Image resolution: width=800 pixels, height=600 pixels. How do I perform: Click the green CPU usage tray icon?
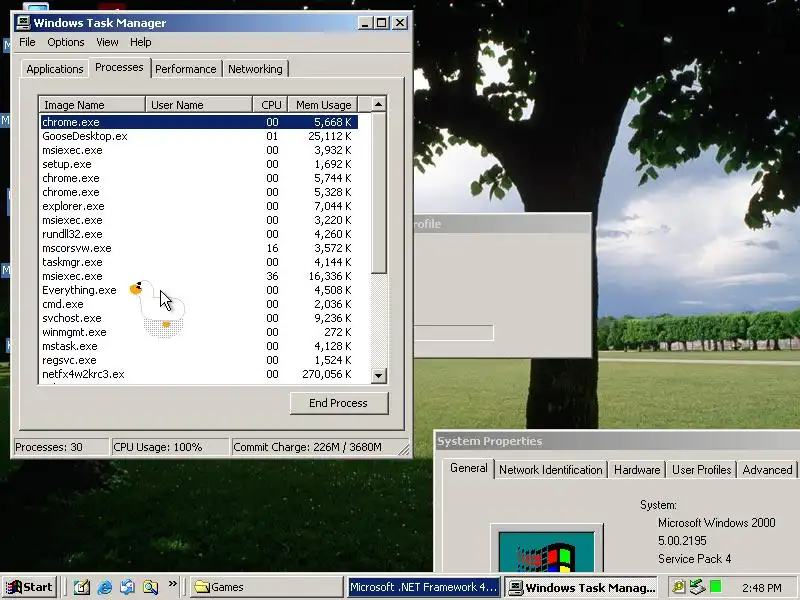715,587
